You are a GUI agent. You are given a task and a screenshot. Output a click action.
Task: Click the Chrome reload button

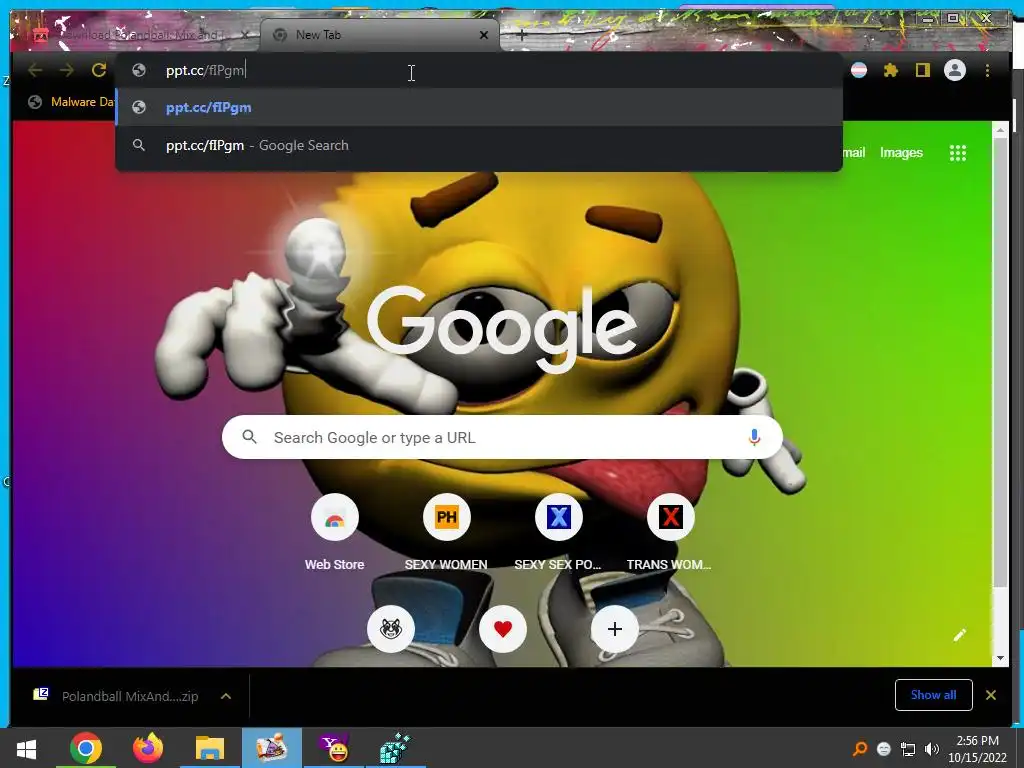(x=99, y=70)
